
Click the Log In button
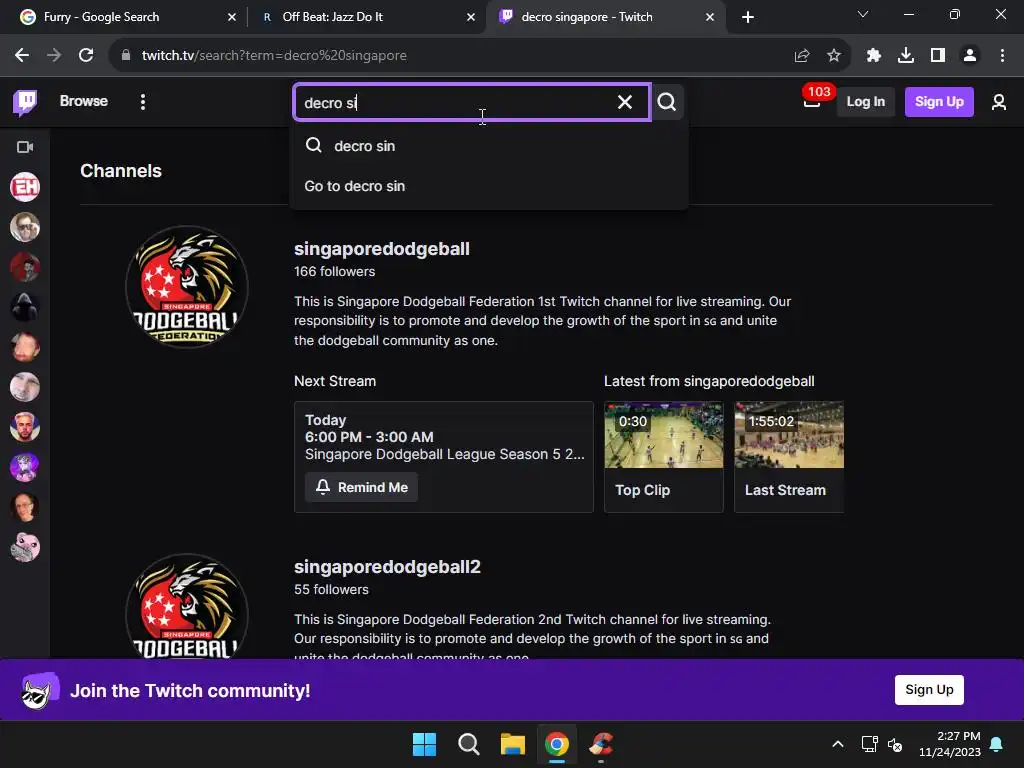point(865,102)
